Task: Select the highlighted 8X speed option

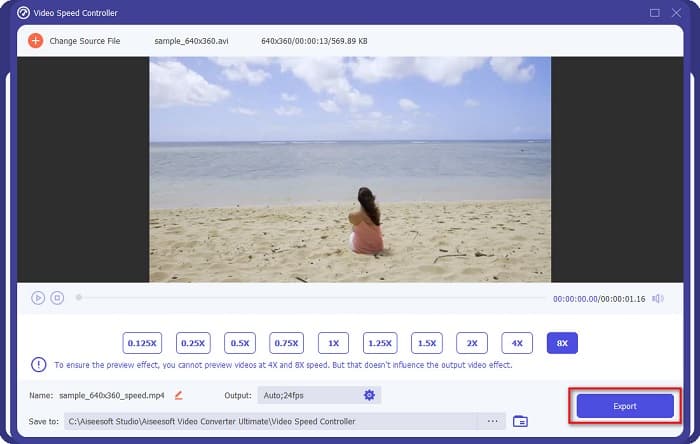Action: (x=562, y=343)
